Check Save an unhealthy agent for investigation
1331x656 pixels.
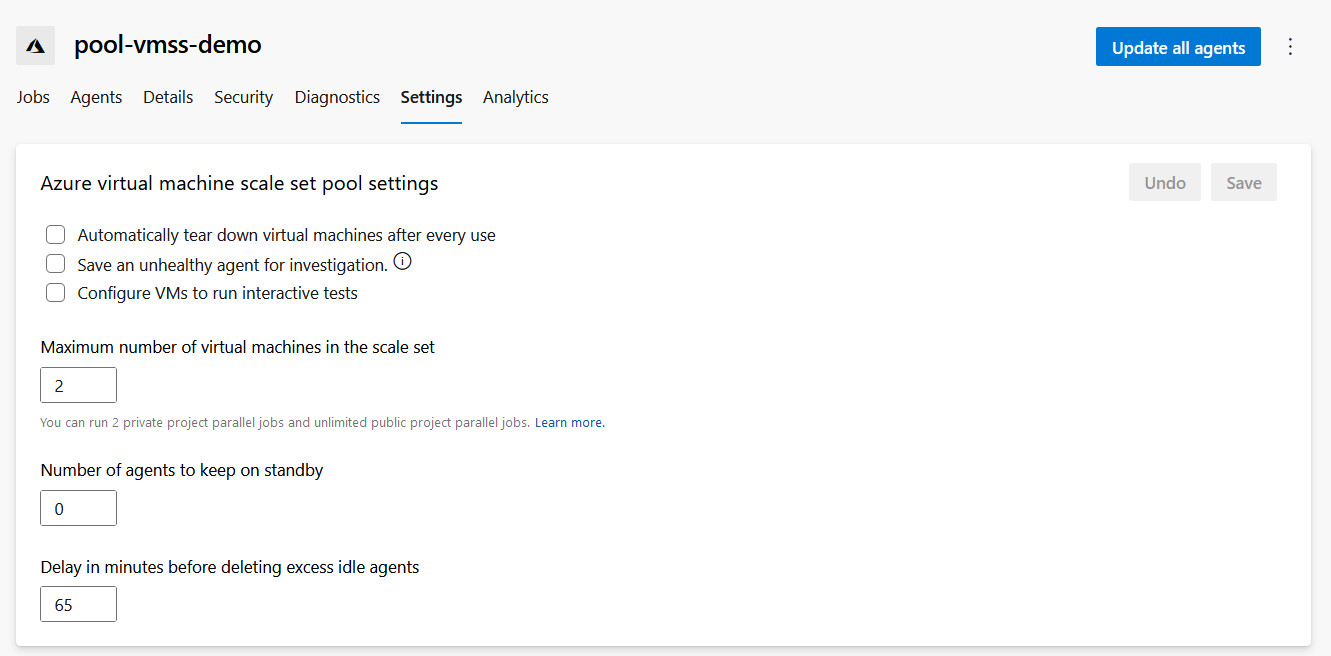(56, 264)
